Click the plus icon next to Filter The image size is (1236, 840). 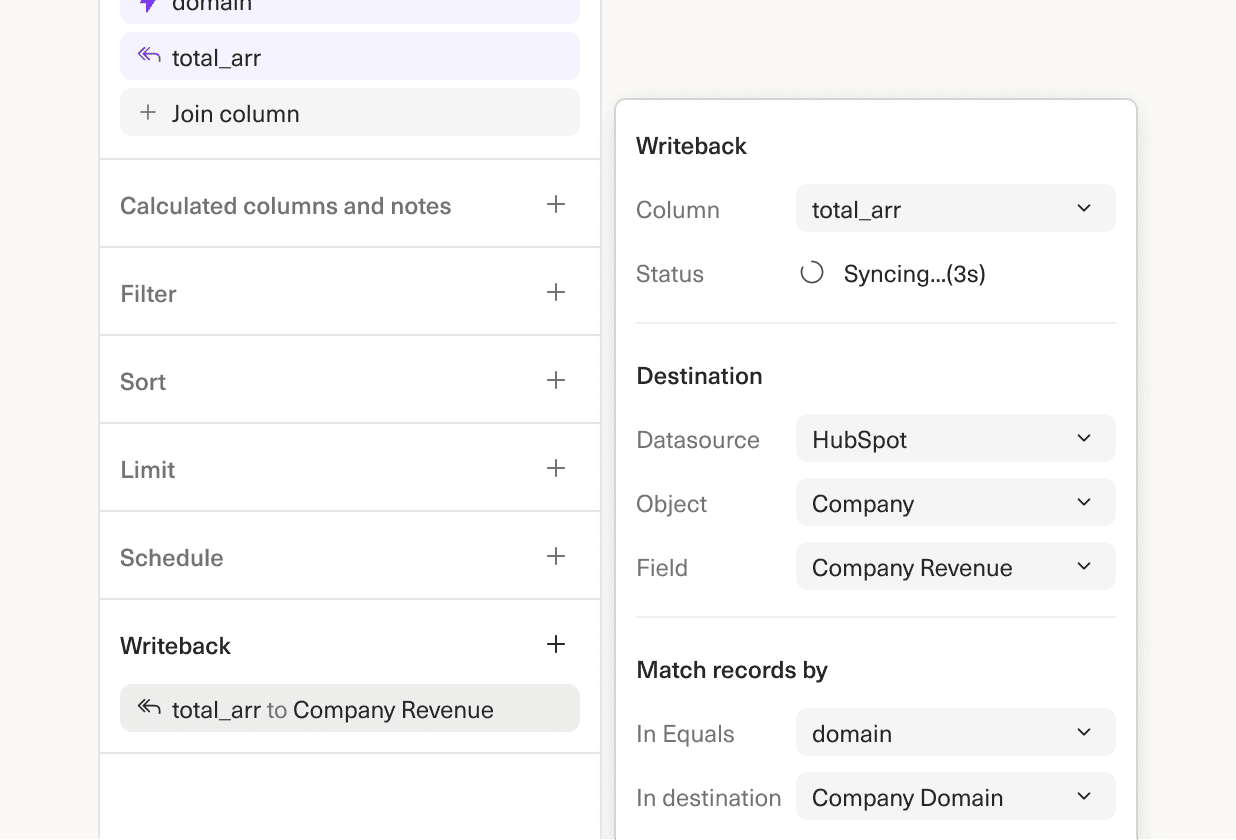556,291
